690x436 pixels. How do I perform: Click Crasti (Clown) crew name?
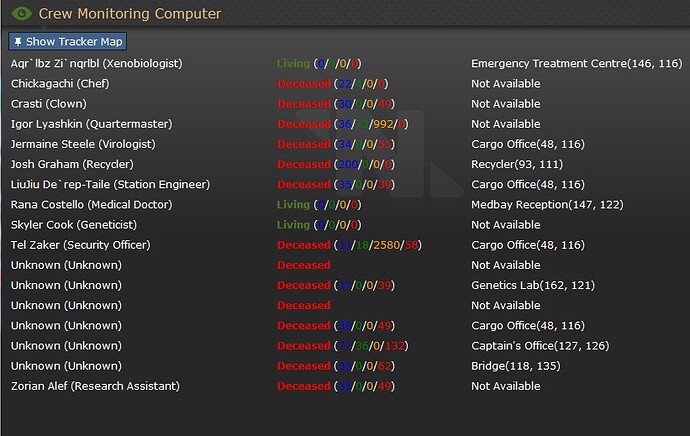pos(48,104)
